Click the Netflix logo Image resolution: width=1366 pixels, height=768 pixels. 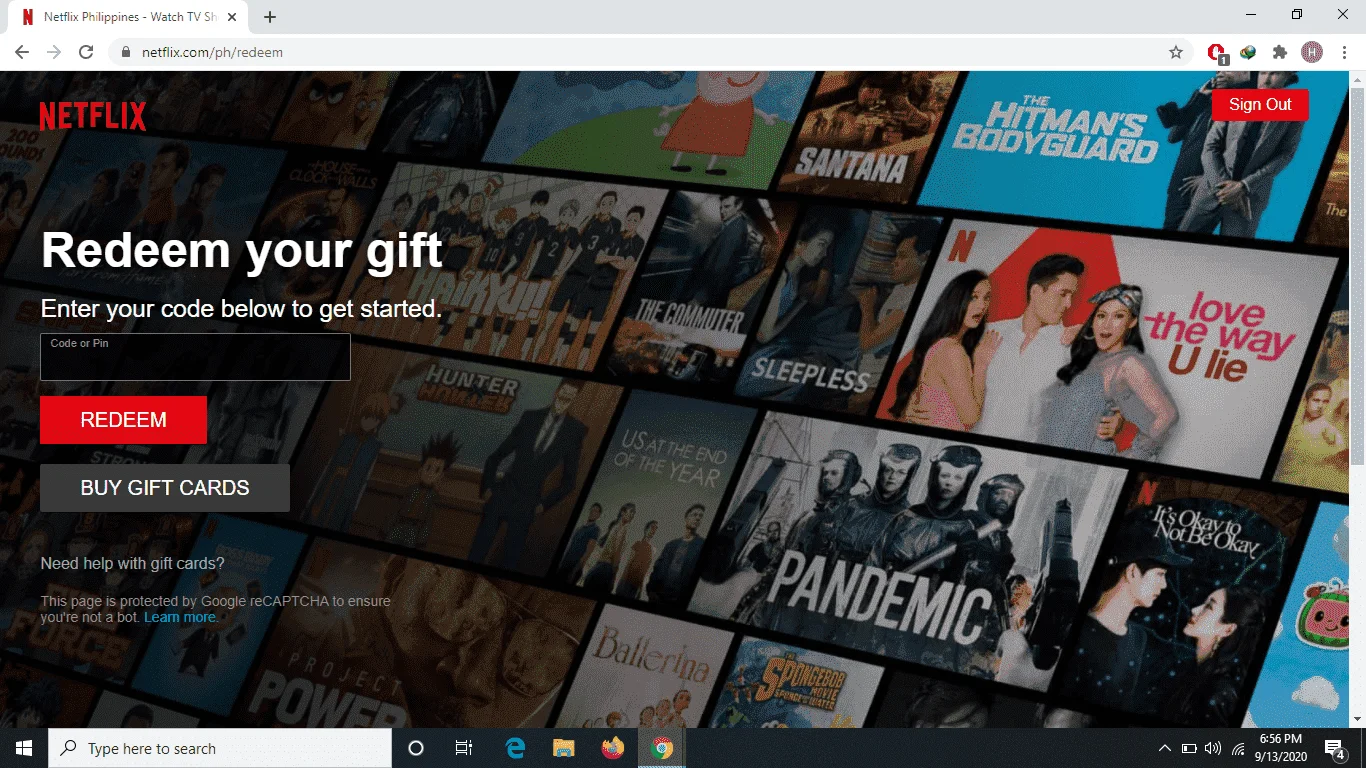coord(93,116)
